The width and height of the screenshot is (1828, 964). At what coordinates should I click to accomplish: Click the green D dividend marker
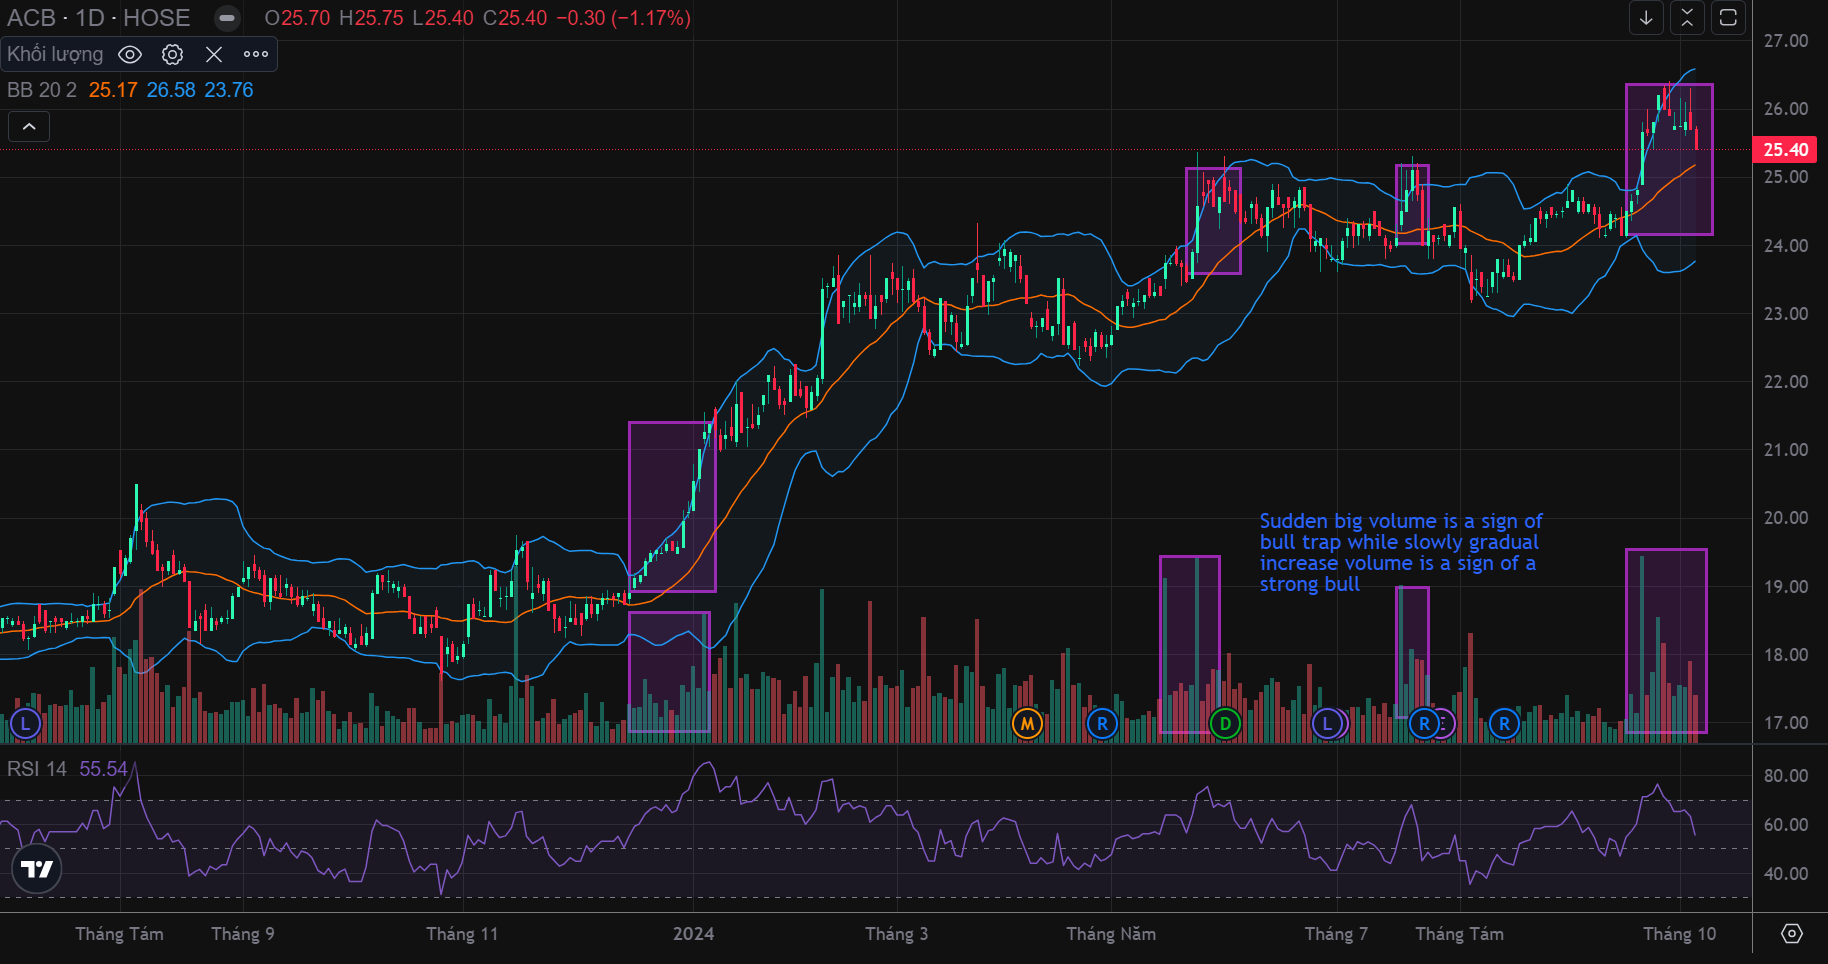pyautogui.click(x=1225, y=723)
